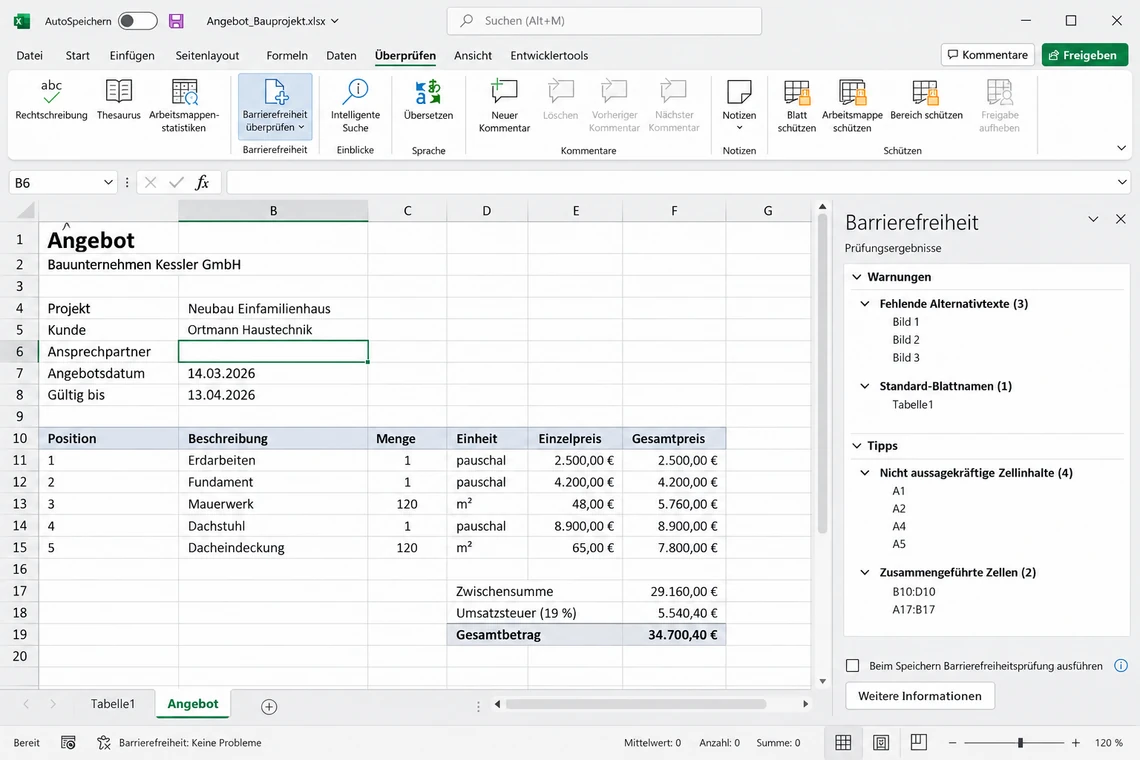Switch to the Ansicht ribbon tab

473,55
